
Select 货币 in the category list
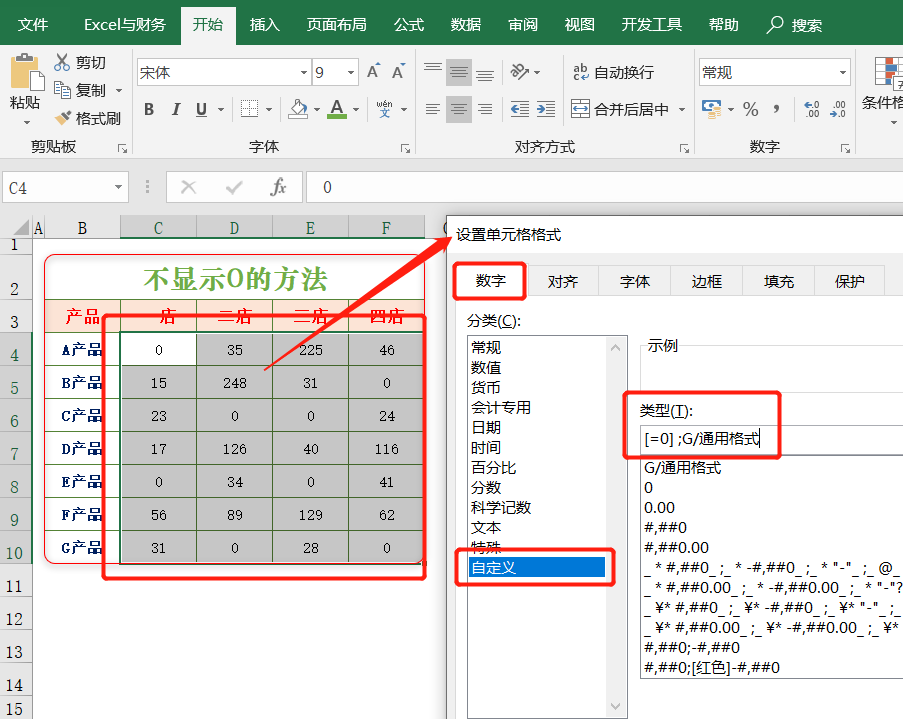[x=486, y=387]
